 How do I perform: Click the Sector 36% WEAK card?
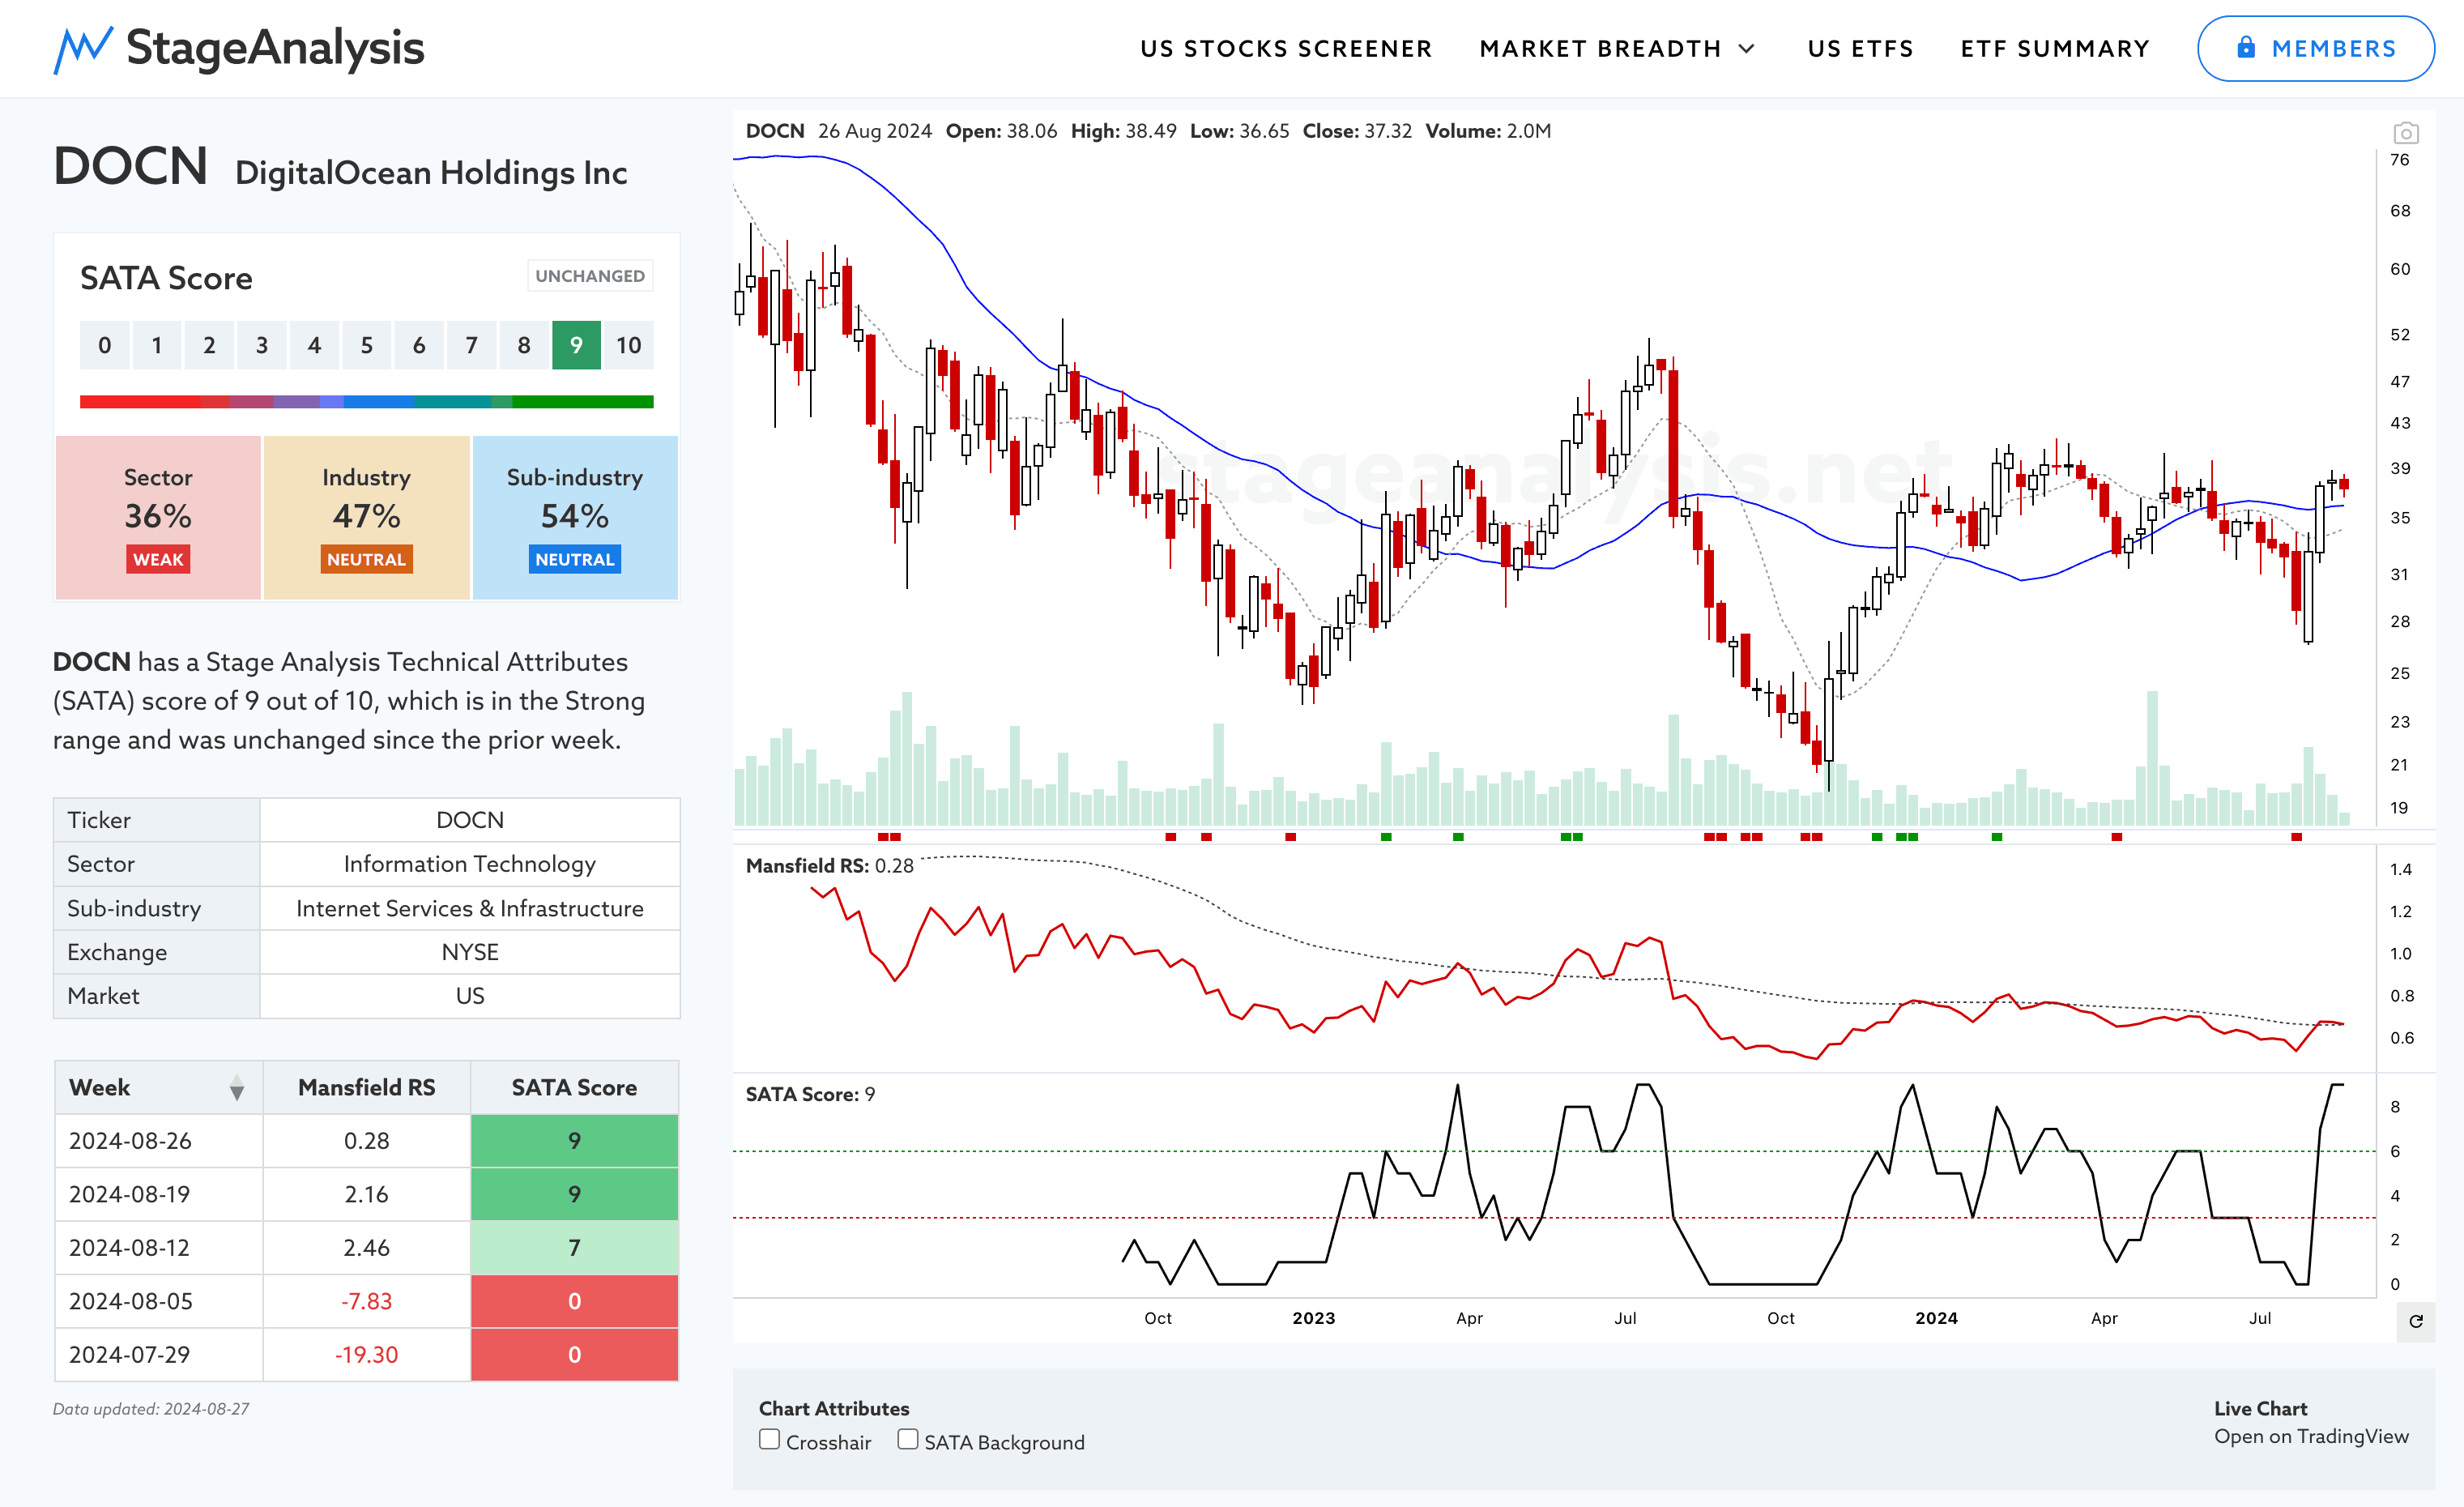(158, 517)
